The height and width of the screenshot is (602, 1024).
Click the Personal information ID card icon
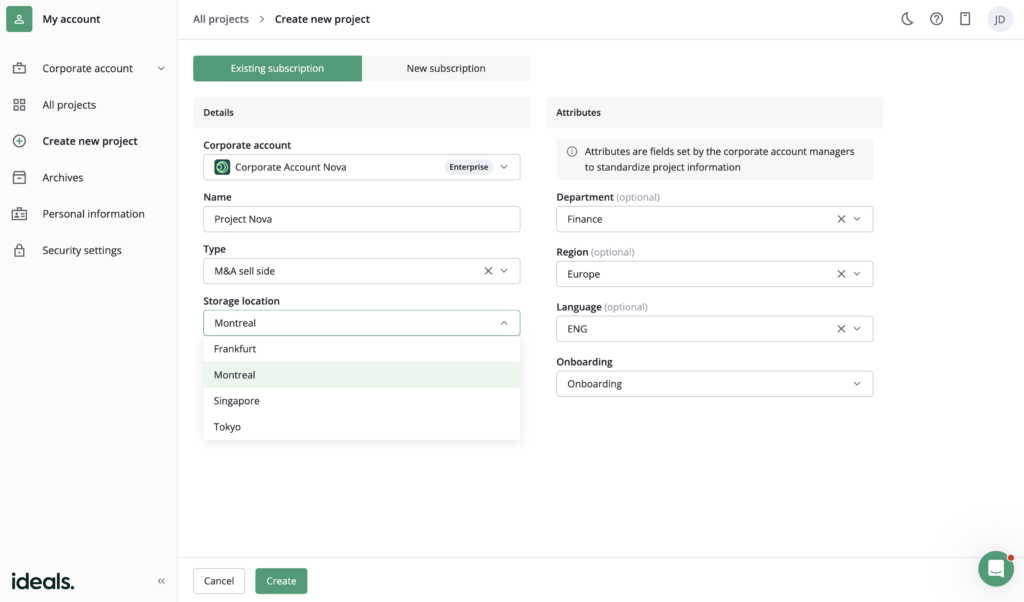(x=20, y=214)
